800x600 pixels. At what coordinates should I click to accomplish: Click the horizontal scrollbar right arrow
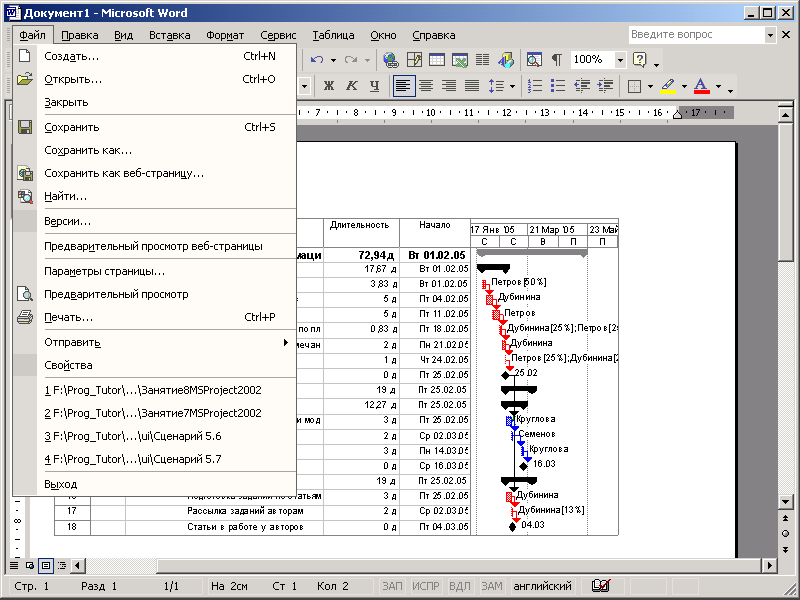coord(769,565)
